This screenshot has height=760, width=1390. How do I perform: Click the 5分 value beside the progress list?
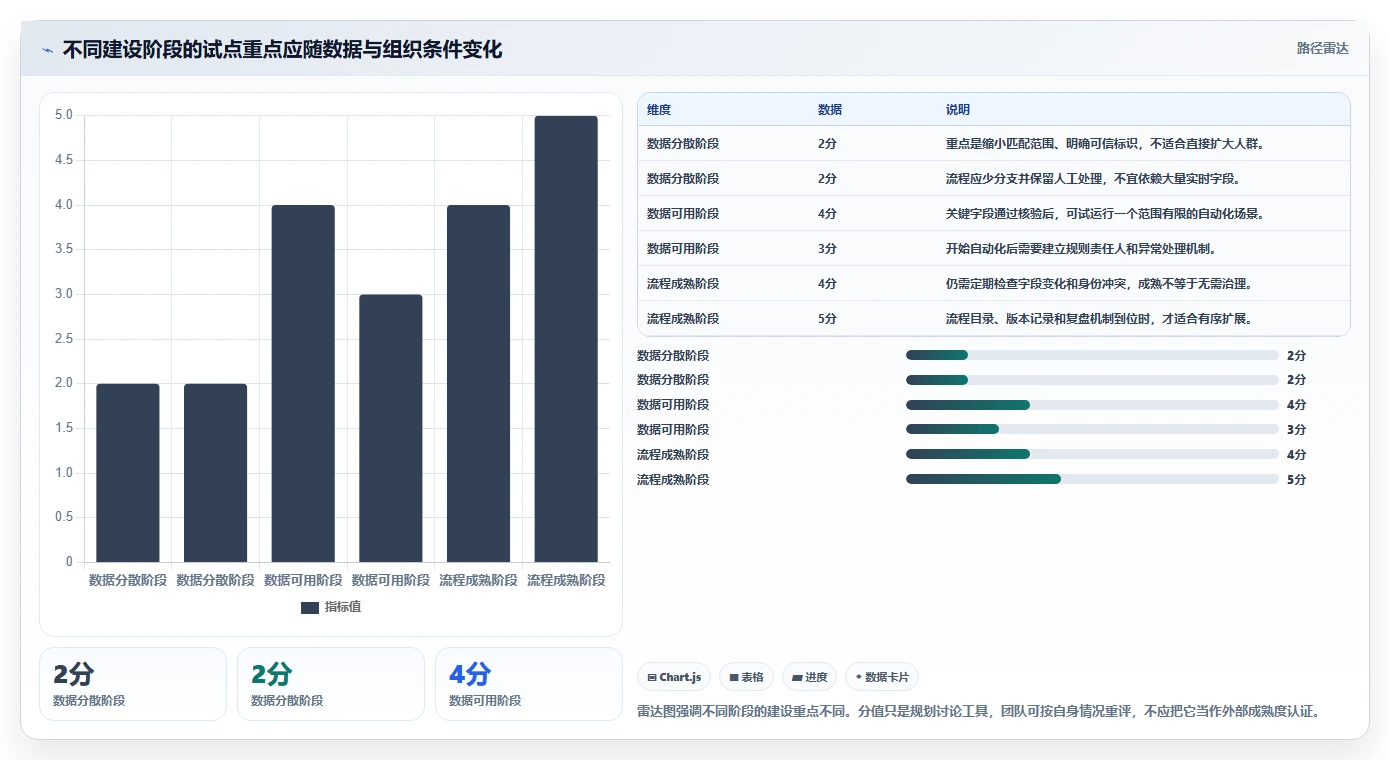click(1296, 480)
